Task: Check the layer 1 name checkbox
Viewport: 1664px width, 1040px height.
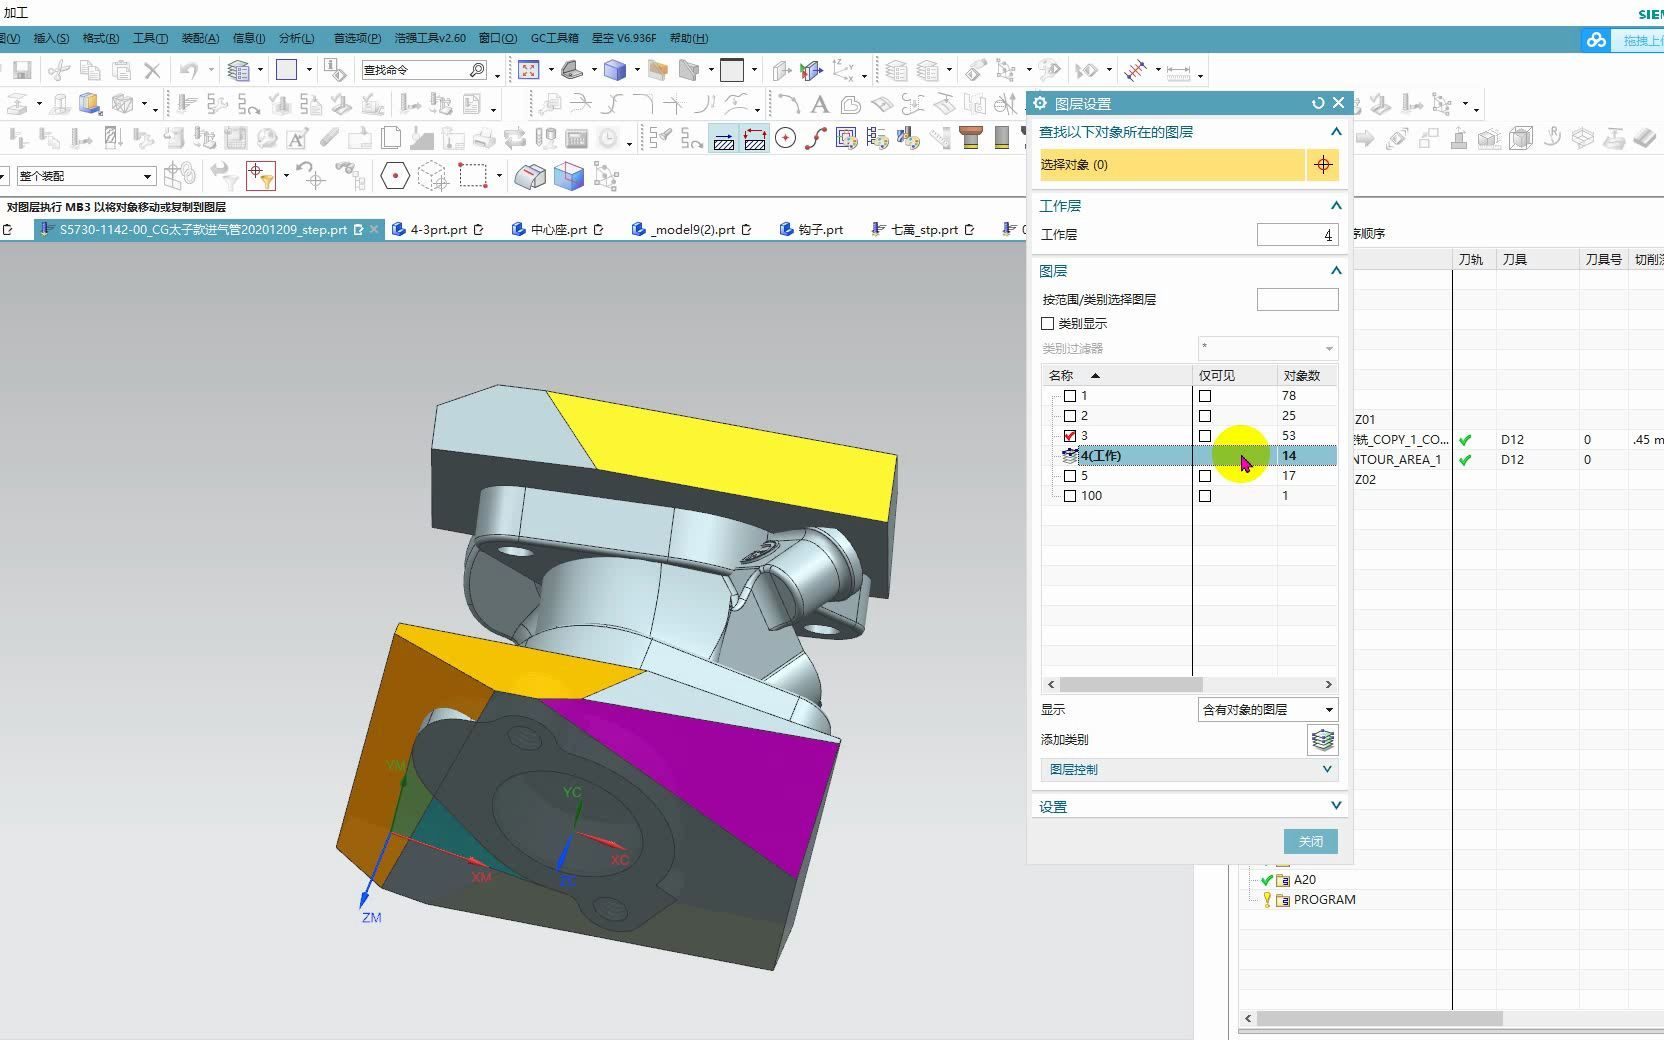Action: tap(1070, 396)
